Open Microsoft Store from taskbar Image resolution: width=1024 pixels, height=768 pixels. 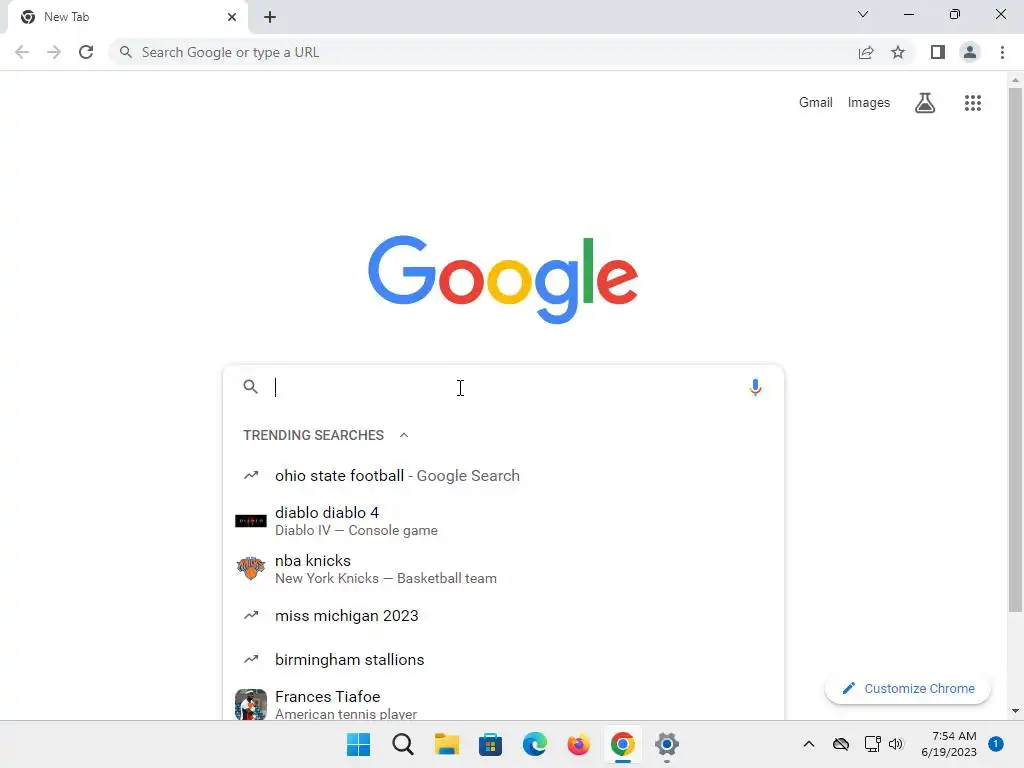[490, 744]
